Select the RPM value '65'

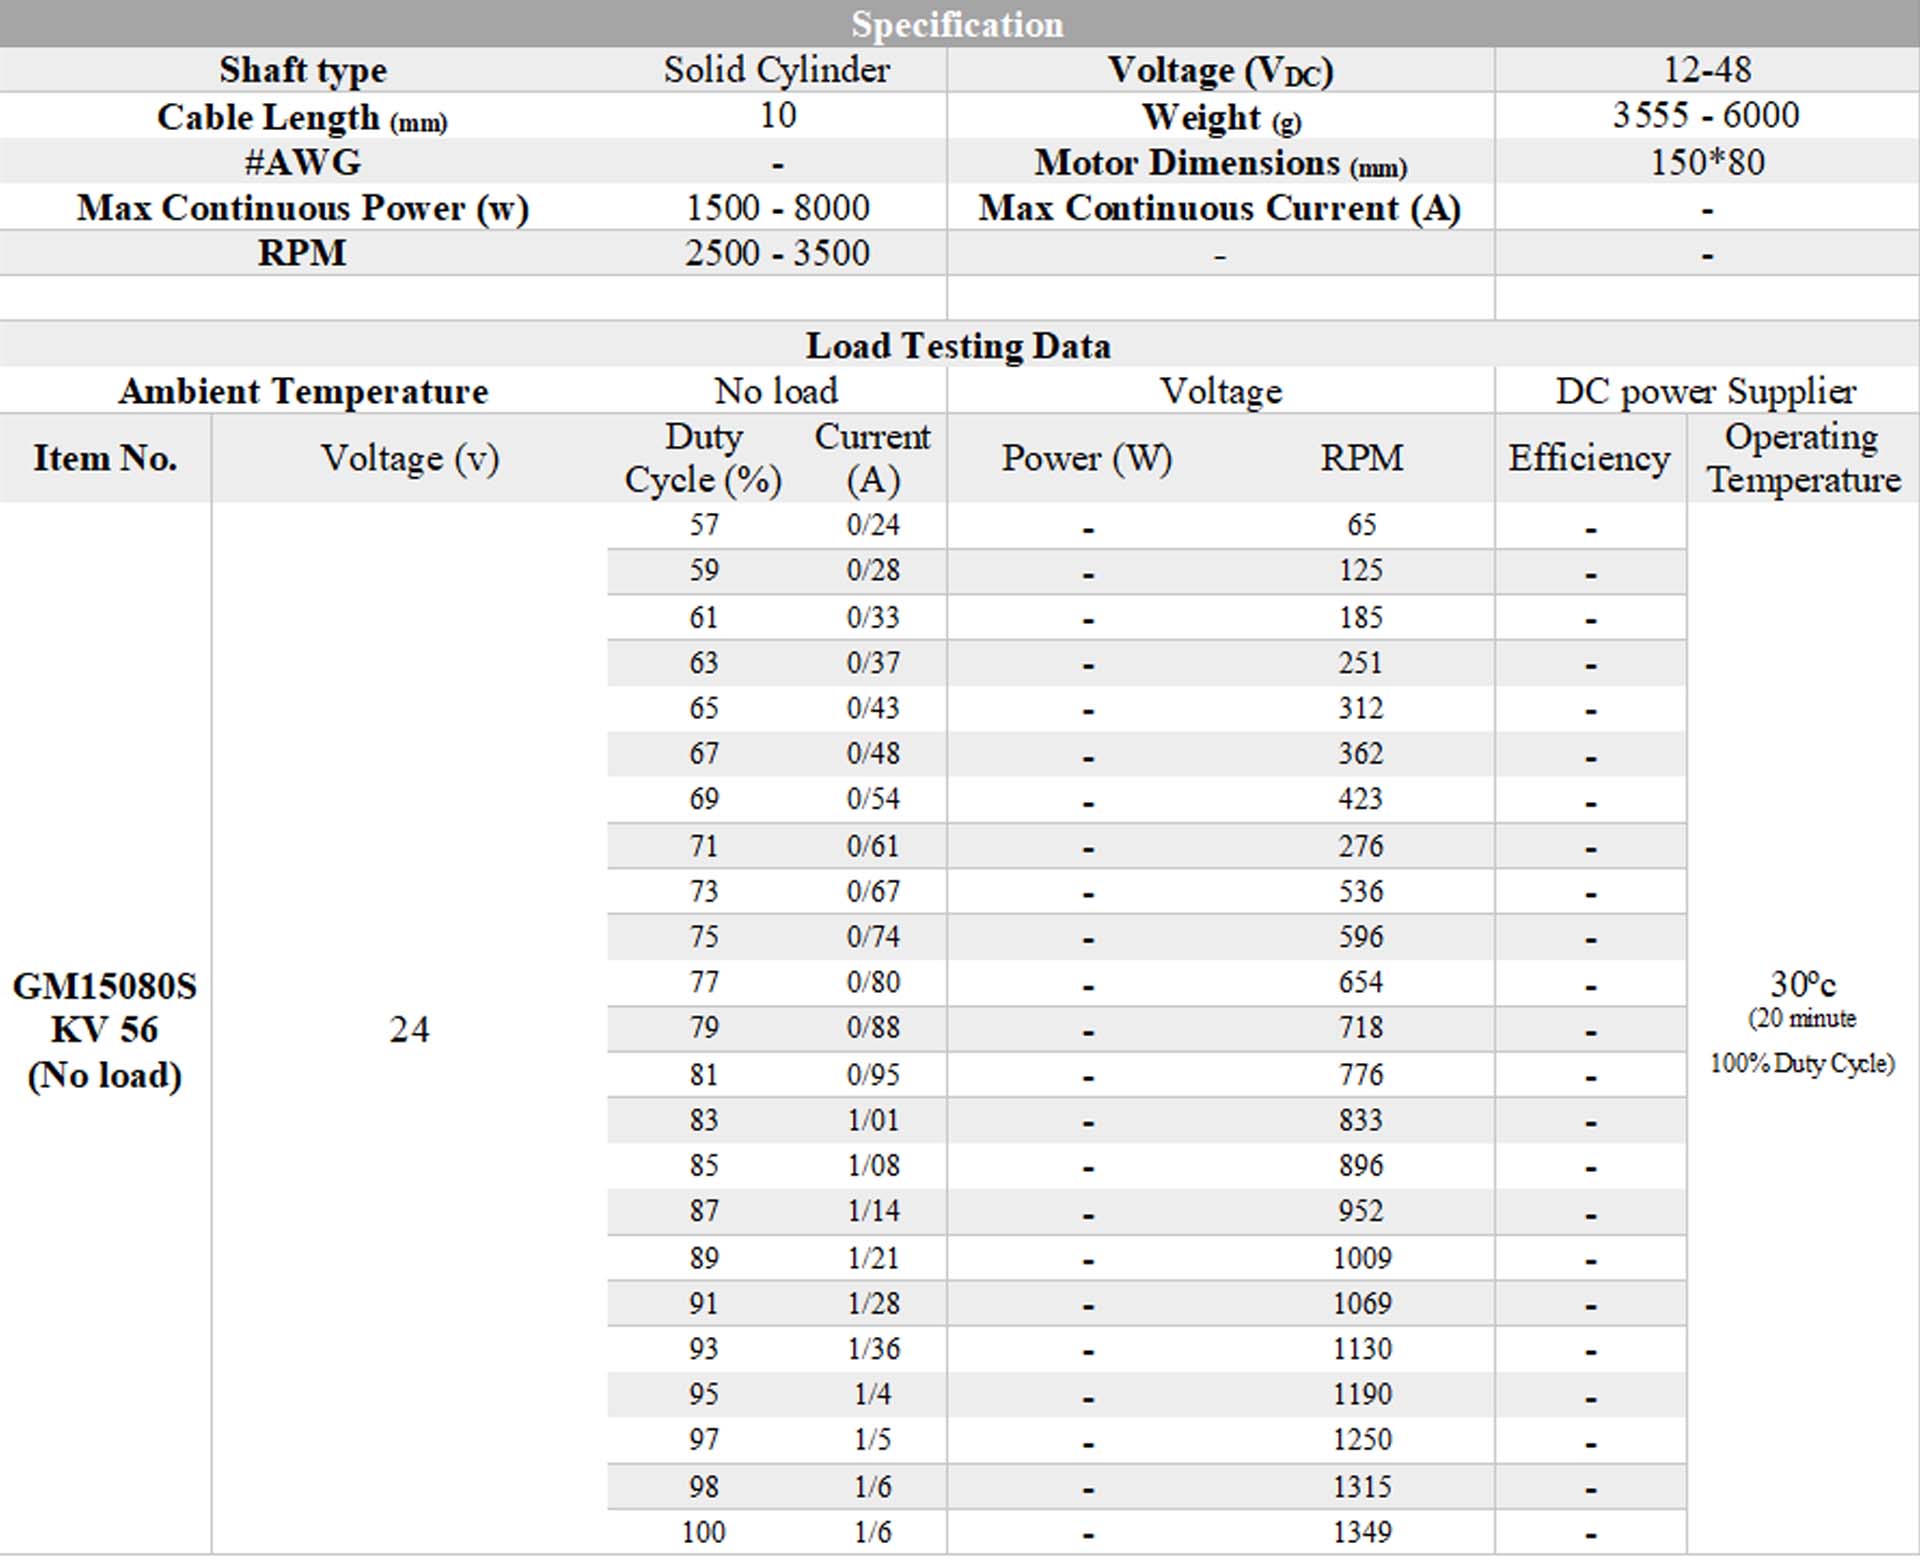point(1362,524)
